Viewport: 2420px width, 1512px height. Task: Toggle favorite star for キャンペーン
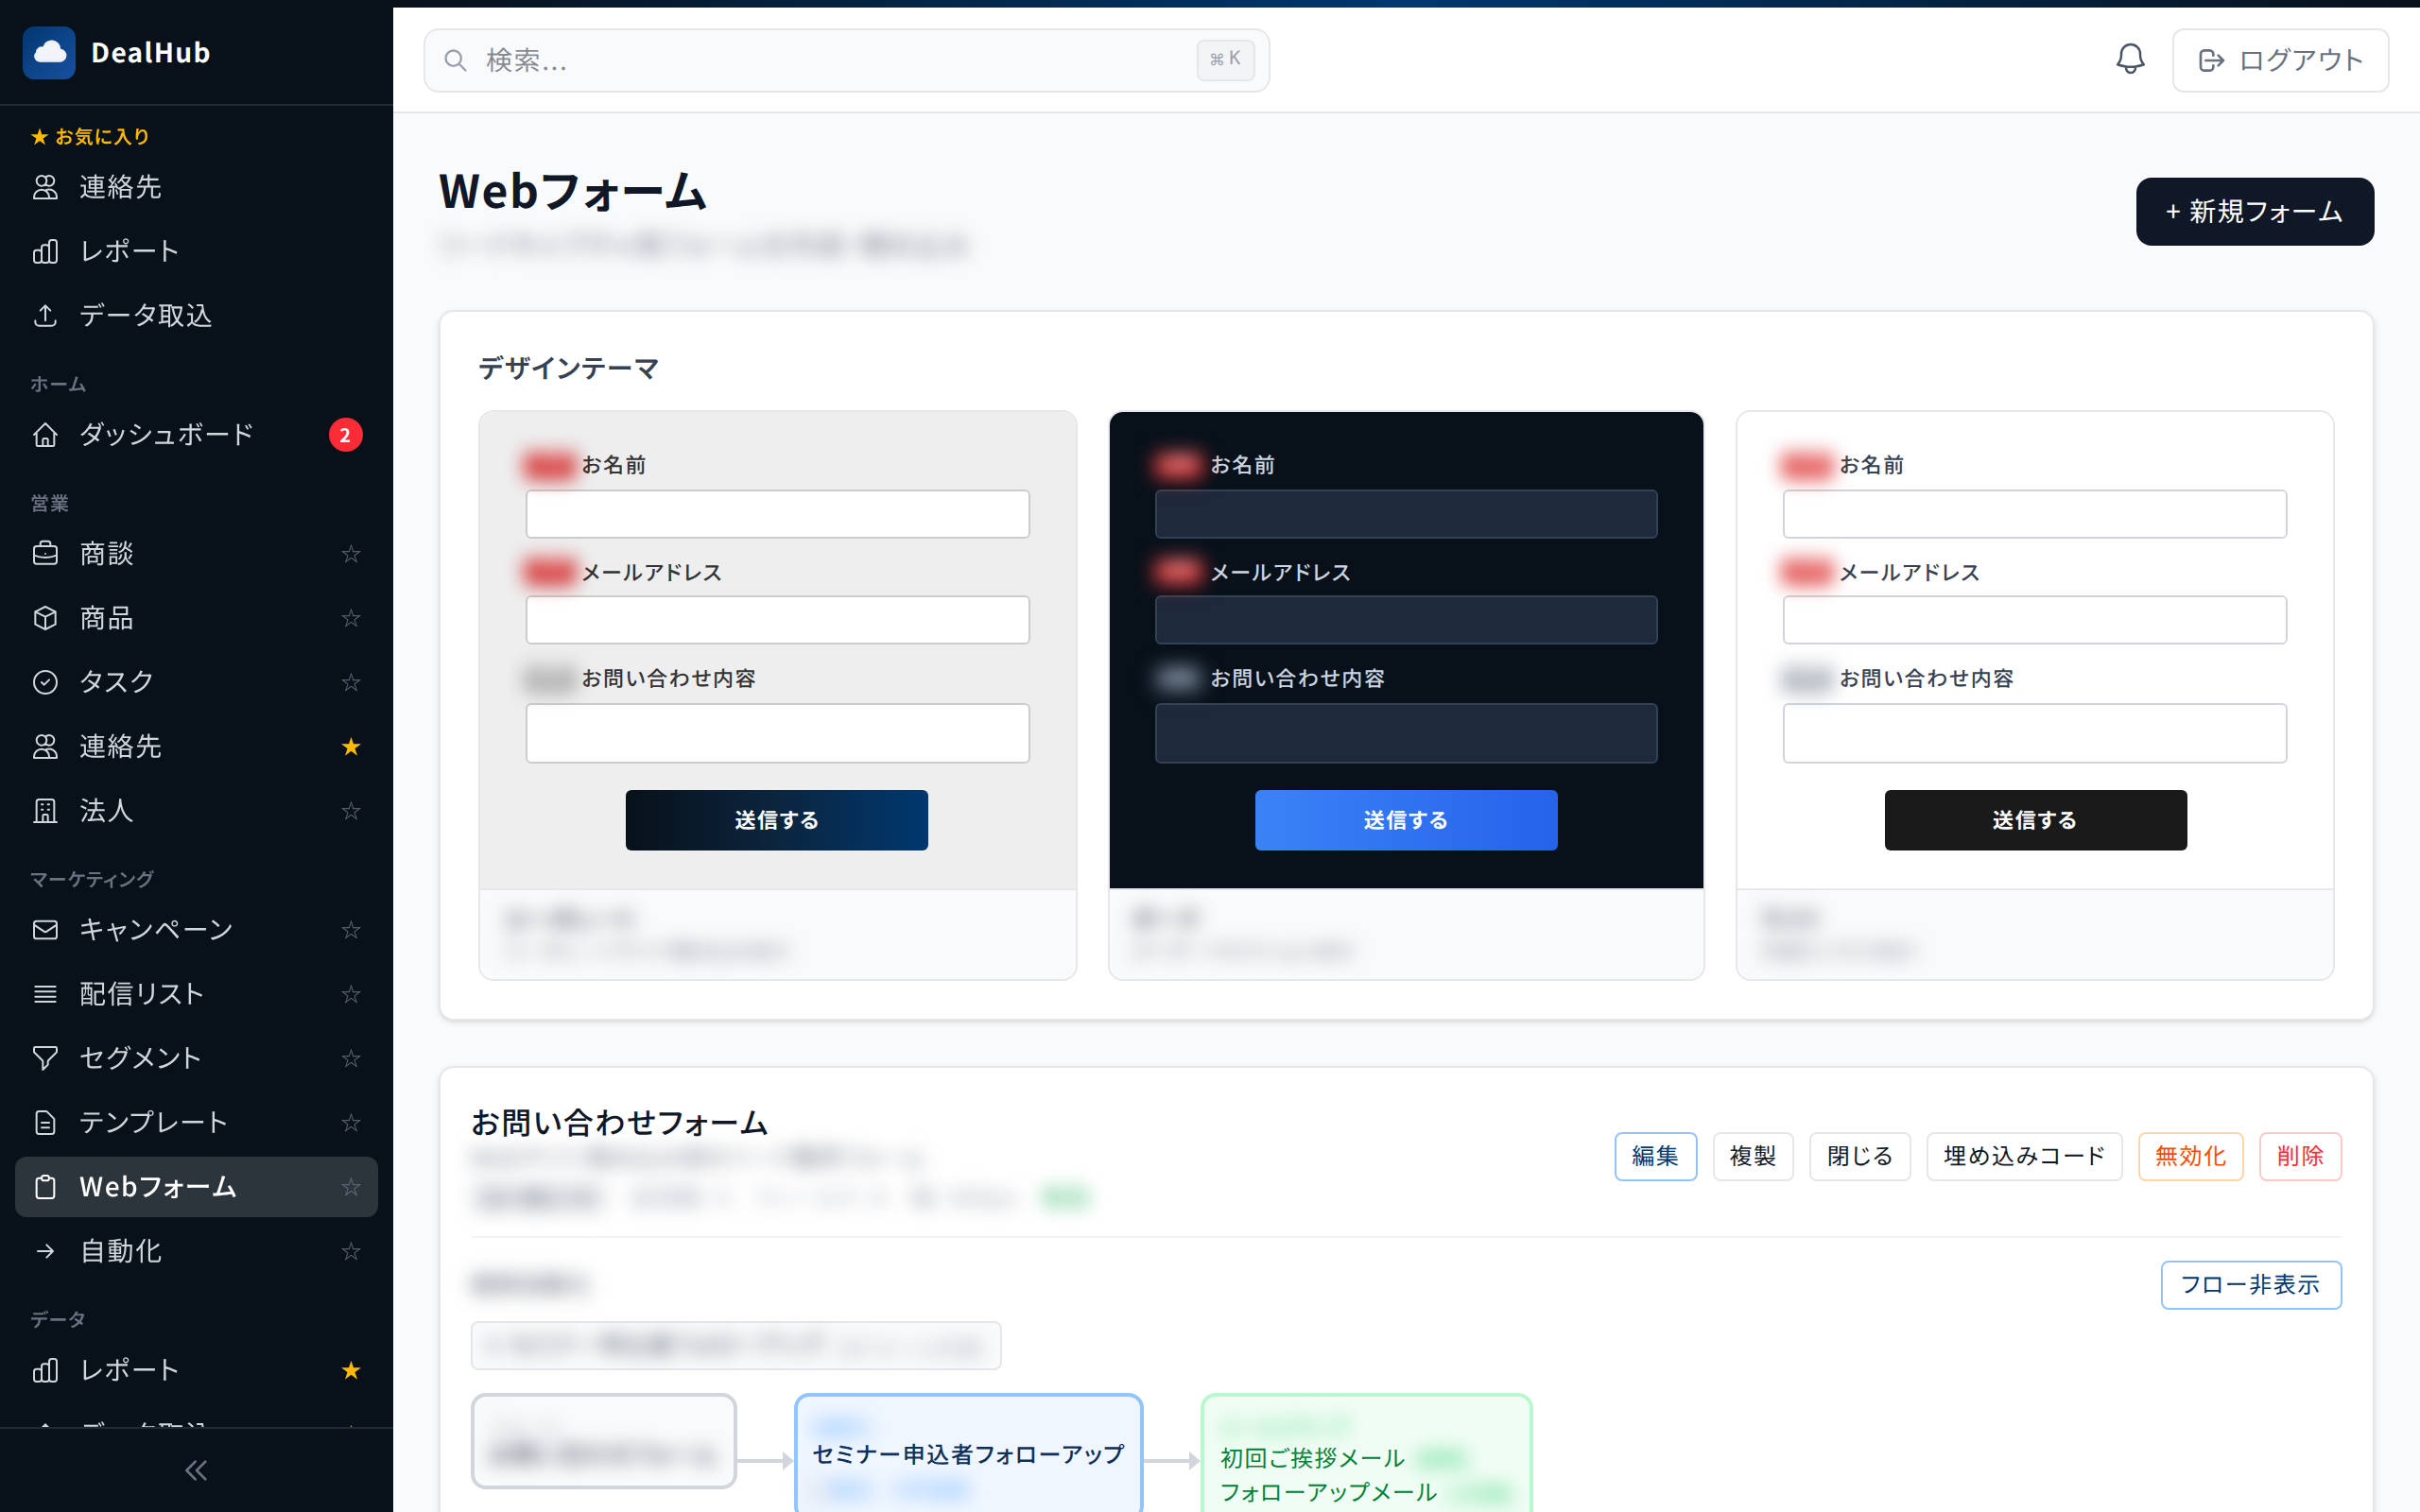350,930
